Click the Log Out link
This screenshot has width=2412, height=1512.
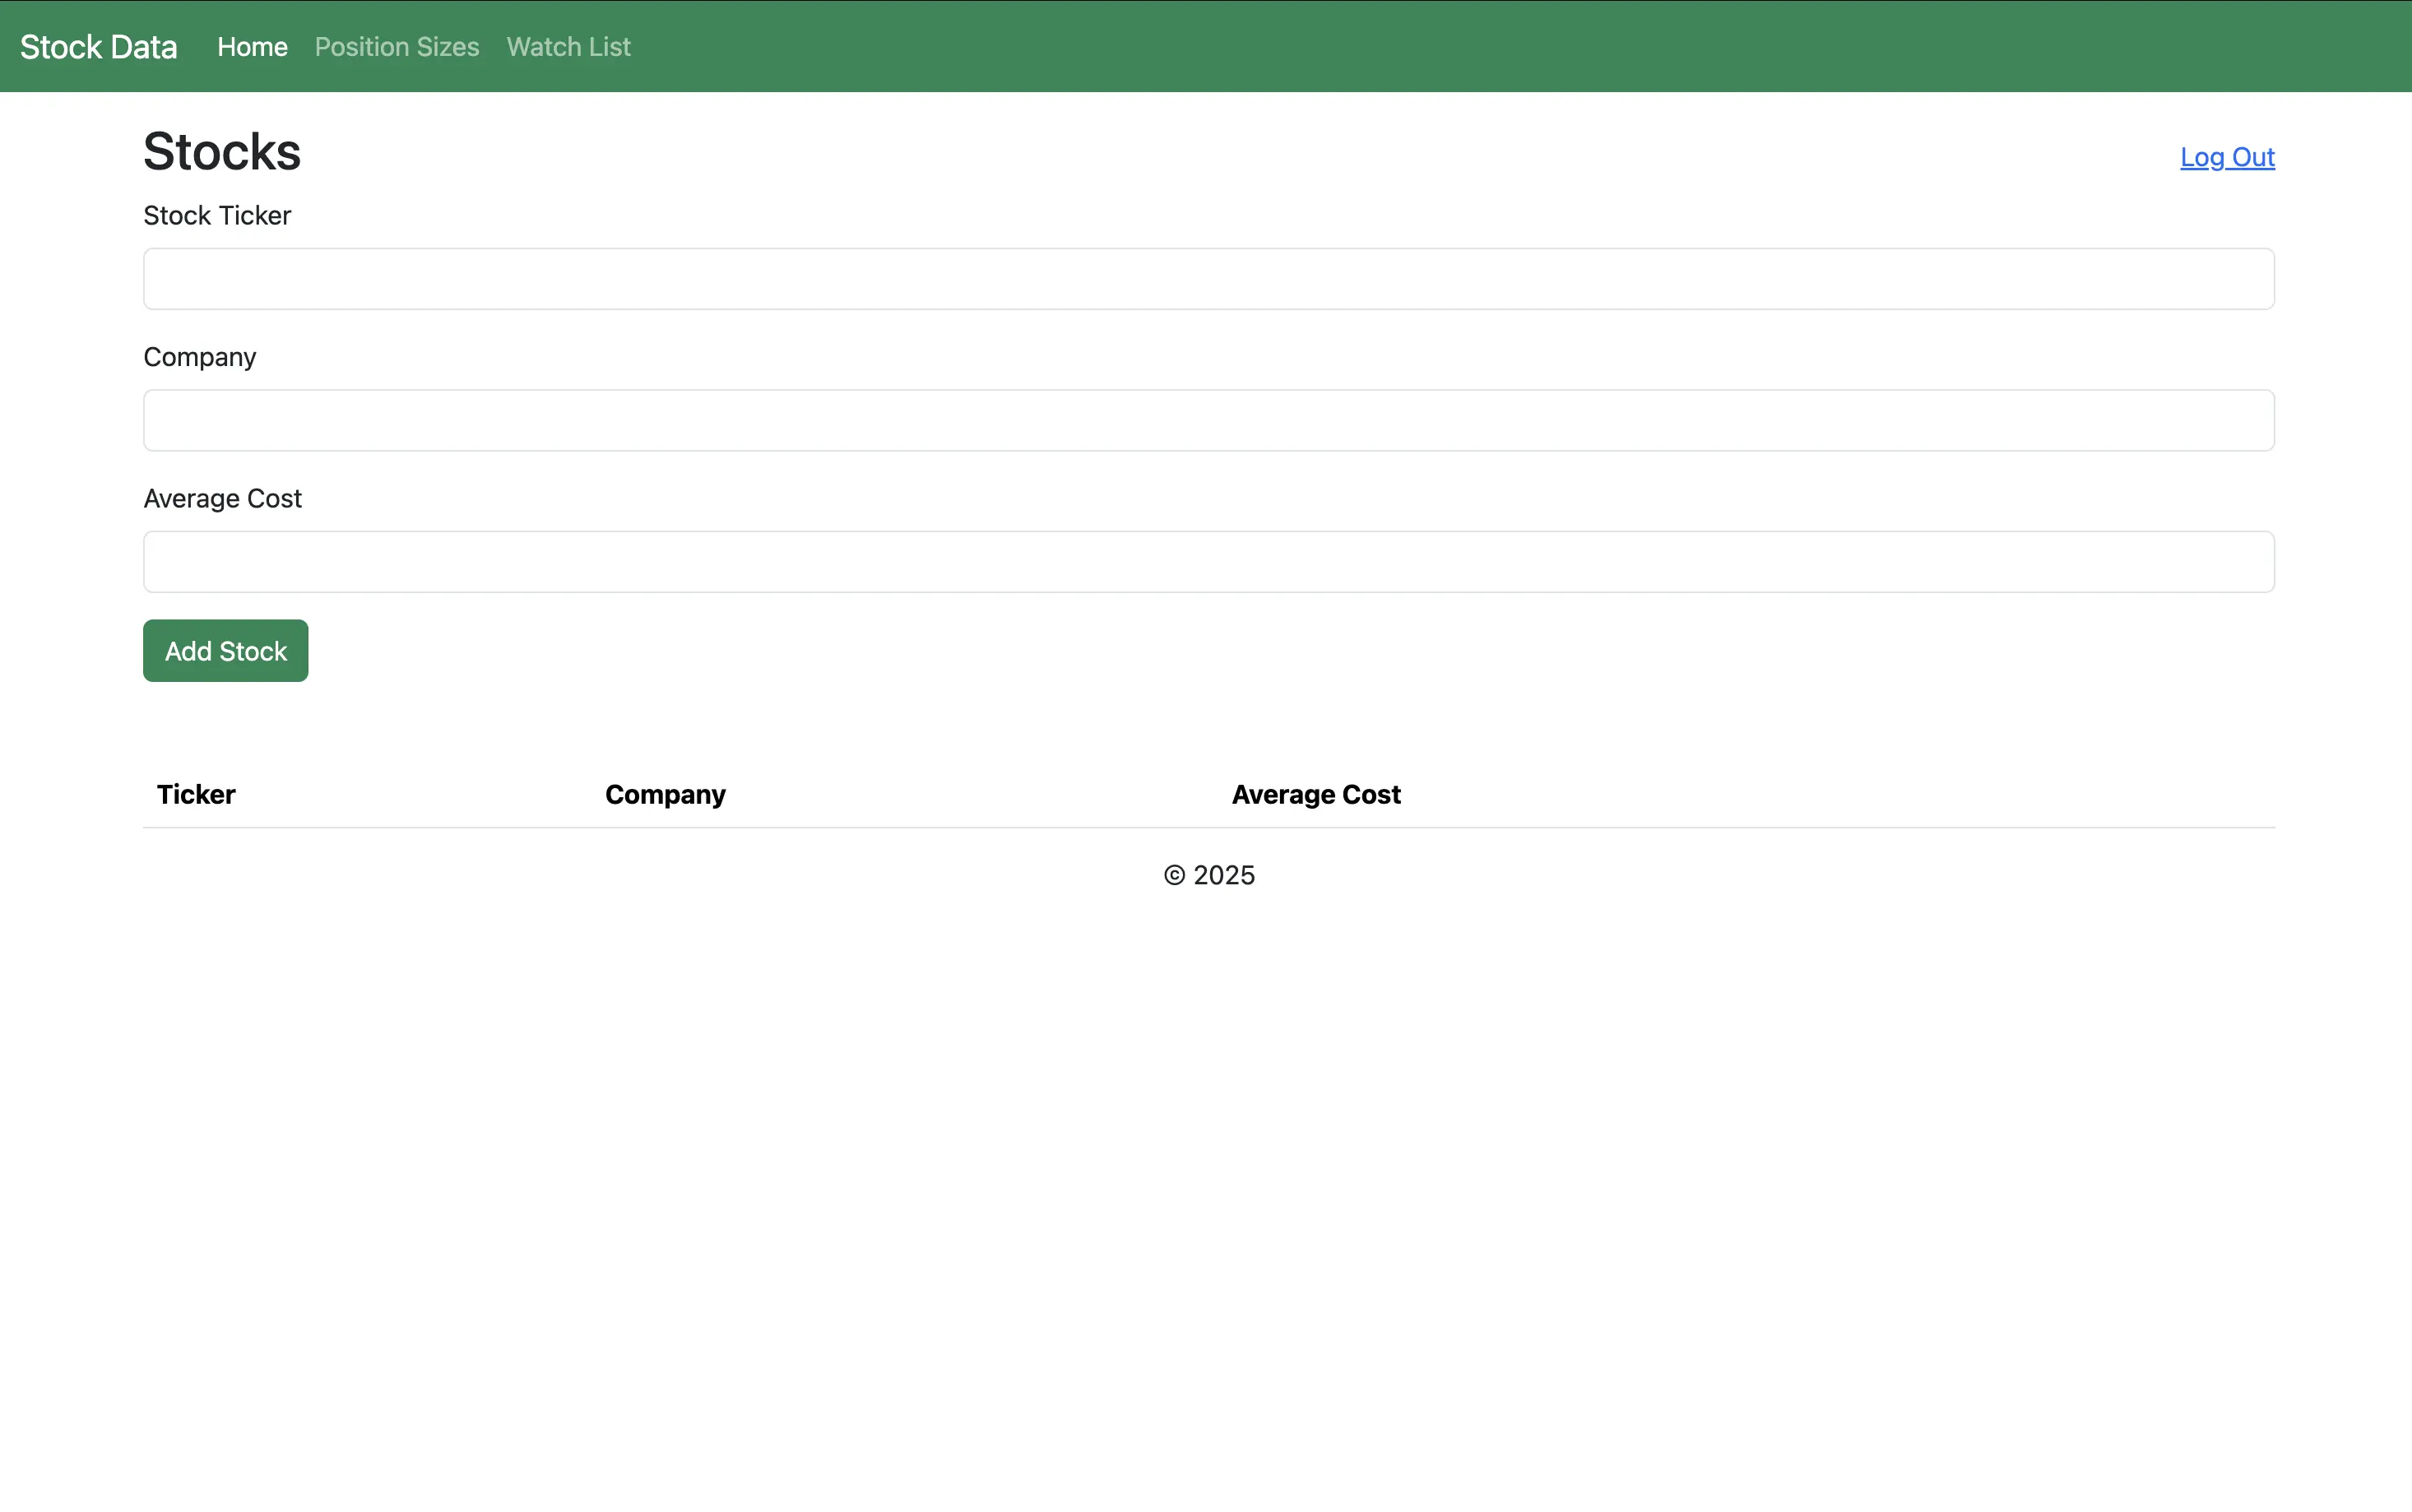coord(2226,157)
